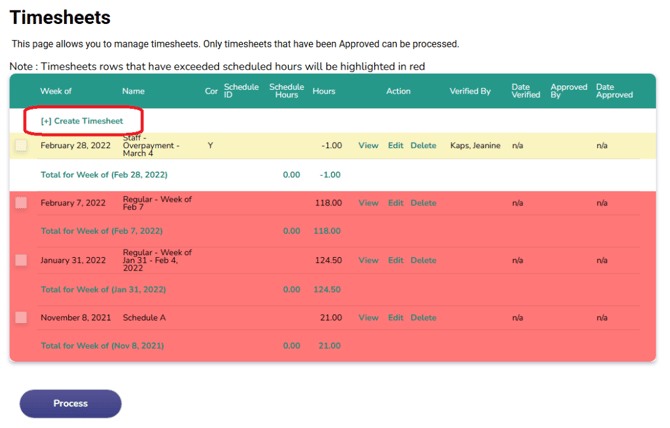
Task: Click the Create Timesheet link
Action: [x=82, y=121]
